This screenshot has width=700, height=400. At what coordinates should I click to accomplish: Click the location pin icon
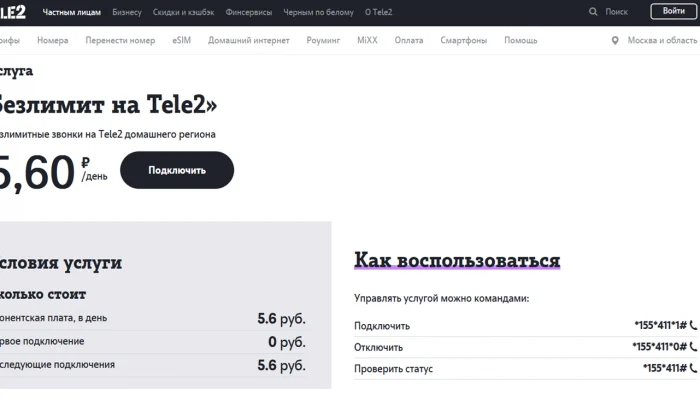point(615,41)
